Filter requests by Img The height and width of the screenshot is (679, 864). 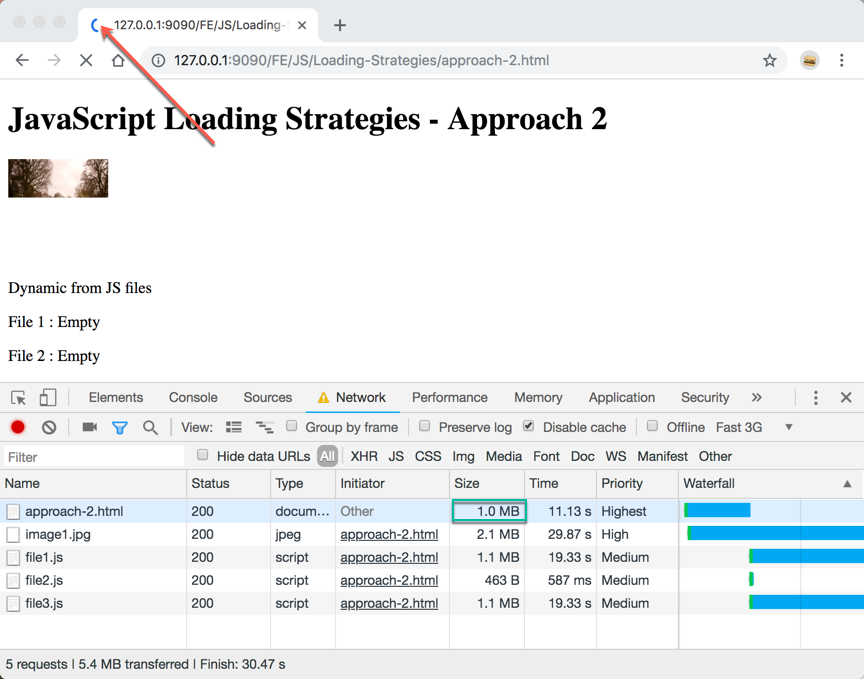(x=463, y=456)
